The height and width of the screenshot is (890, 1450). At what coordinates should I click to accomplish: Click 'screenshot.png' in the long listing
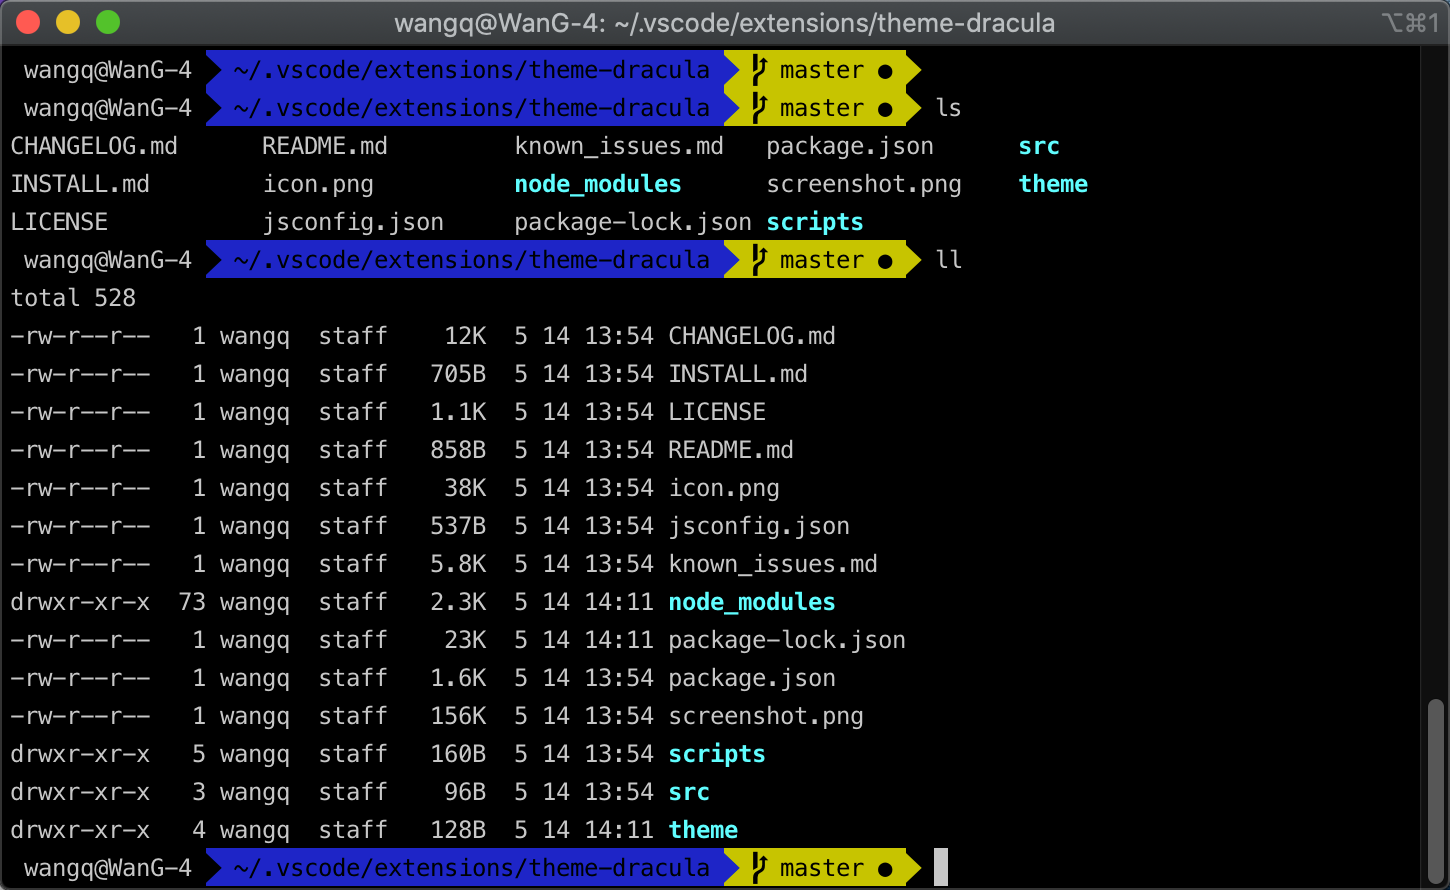(x=766, y=717)
